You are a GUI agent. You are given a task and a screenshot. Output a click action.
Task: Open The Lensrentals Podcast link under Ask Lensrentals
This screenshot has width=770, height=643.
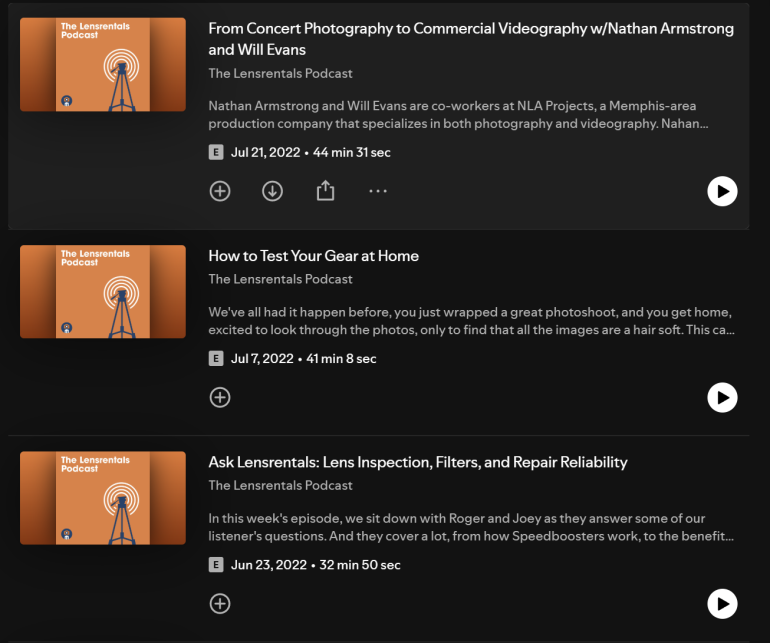click(280, 485)
